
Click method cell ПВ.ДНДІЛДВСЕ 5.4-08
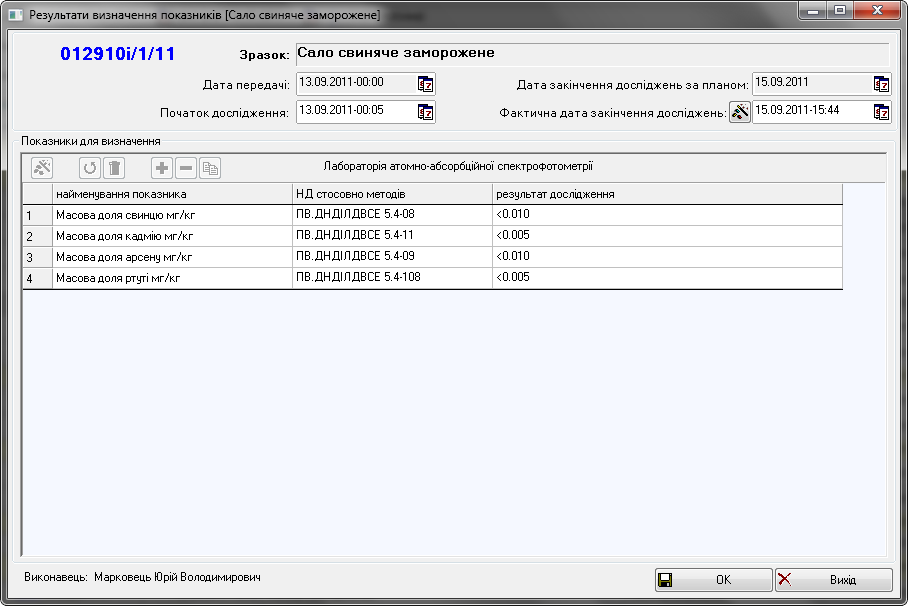pyautogui.click(x=393, y=215)
